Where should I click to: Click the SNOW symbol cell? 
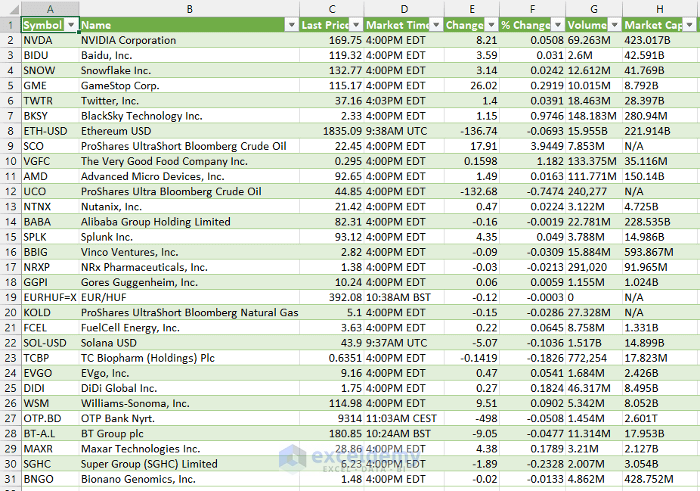click(50, 71)
